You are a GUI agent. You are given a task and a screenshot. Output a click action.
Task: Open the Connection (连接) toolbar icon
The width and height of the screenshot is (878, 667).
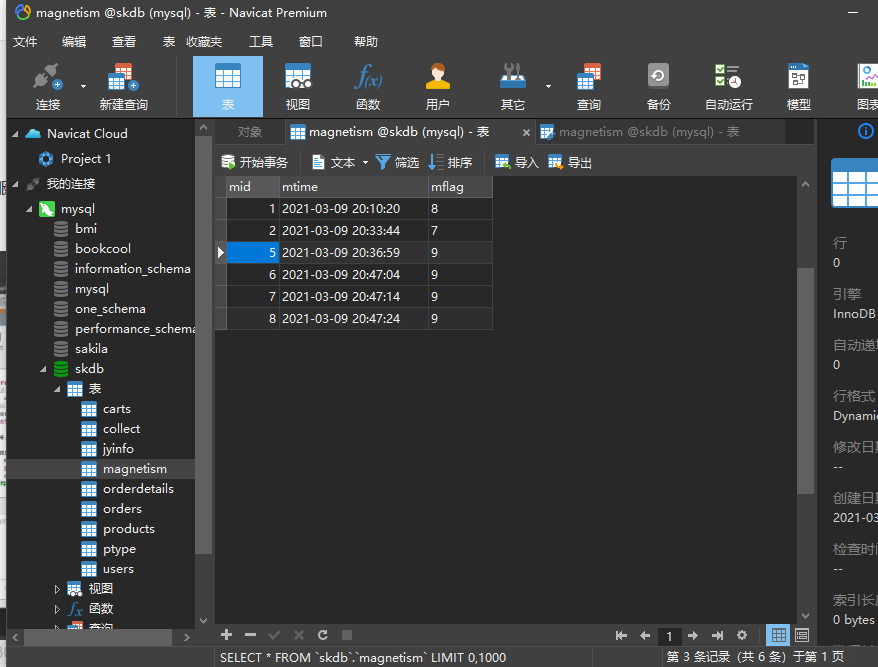point(48,87)
